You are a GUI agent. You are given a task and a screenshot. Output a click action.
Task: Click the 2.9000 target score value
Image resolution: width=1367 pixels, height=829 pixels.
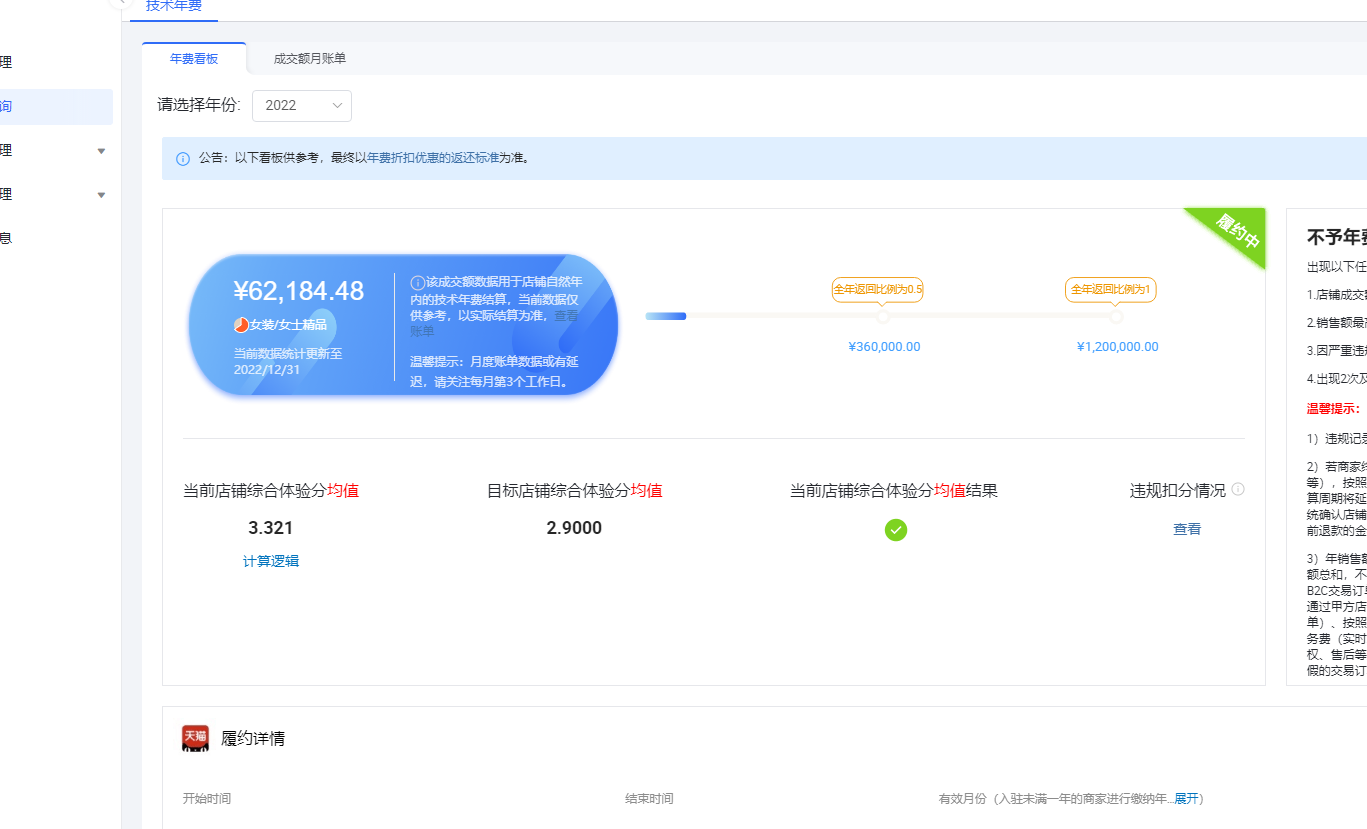574,528
